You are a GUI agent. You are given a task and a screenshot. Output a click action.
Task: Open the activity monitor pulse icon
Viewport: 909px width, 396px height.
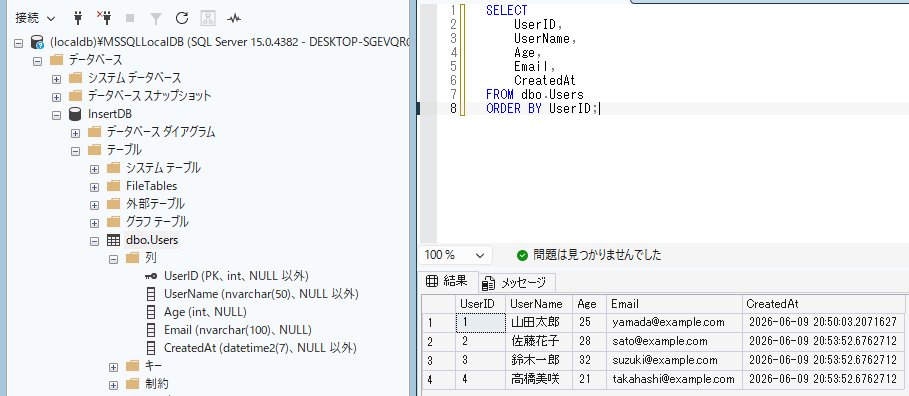[x=234, y=19]
